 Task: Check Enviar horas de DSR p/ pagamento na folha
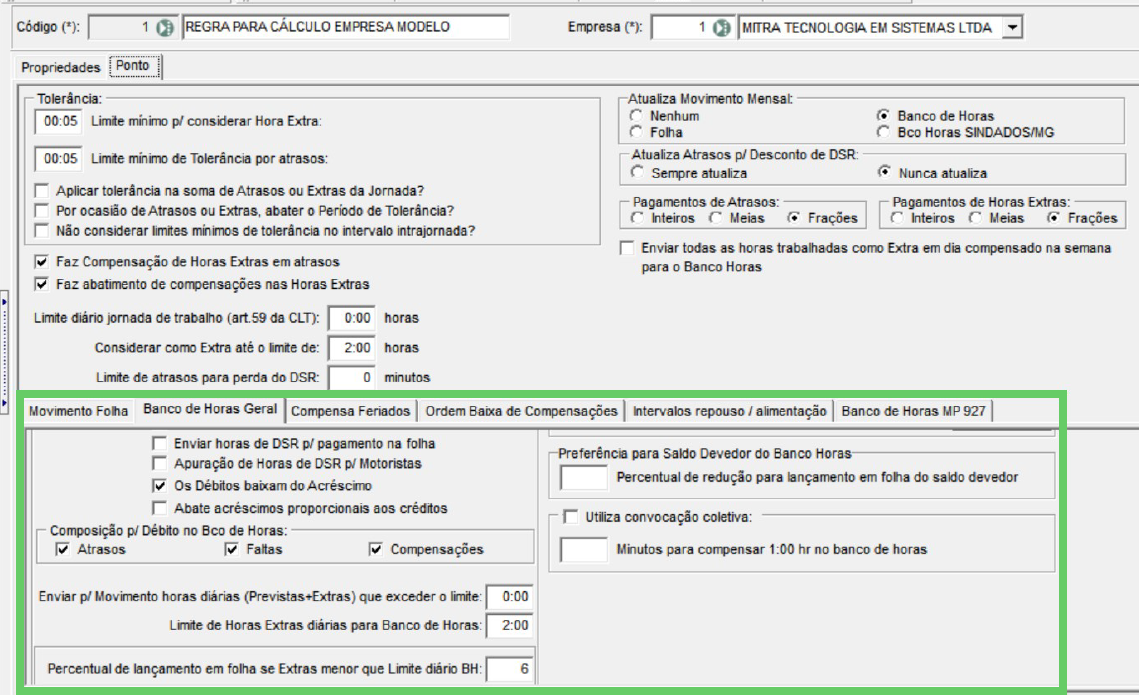point(159,443)
